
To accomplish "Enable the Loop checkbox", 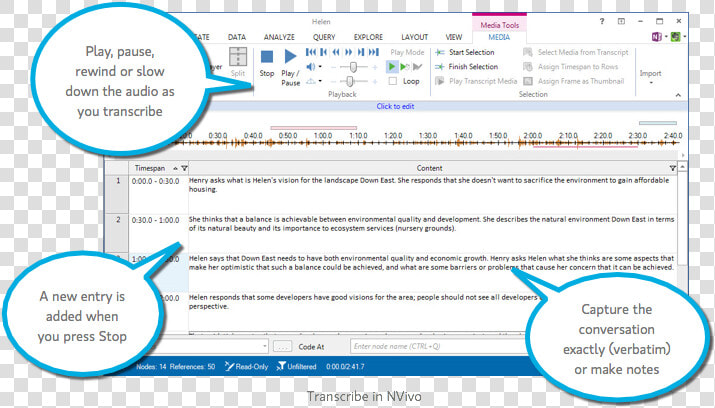I will tap(393, 81).
